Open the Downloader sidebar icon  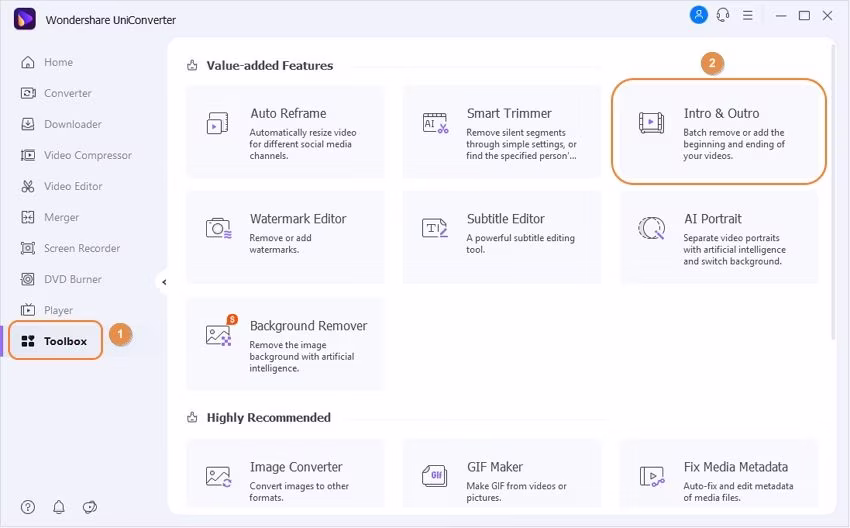click(28, 124)
